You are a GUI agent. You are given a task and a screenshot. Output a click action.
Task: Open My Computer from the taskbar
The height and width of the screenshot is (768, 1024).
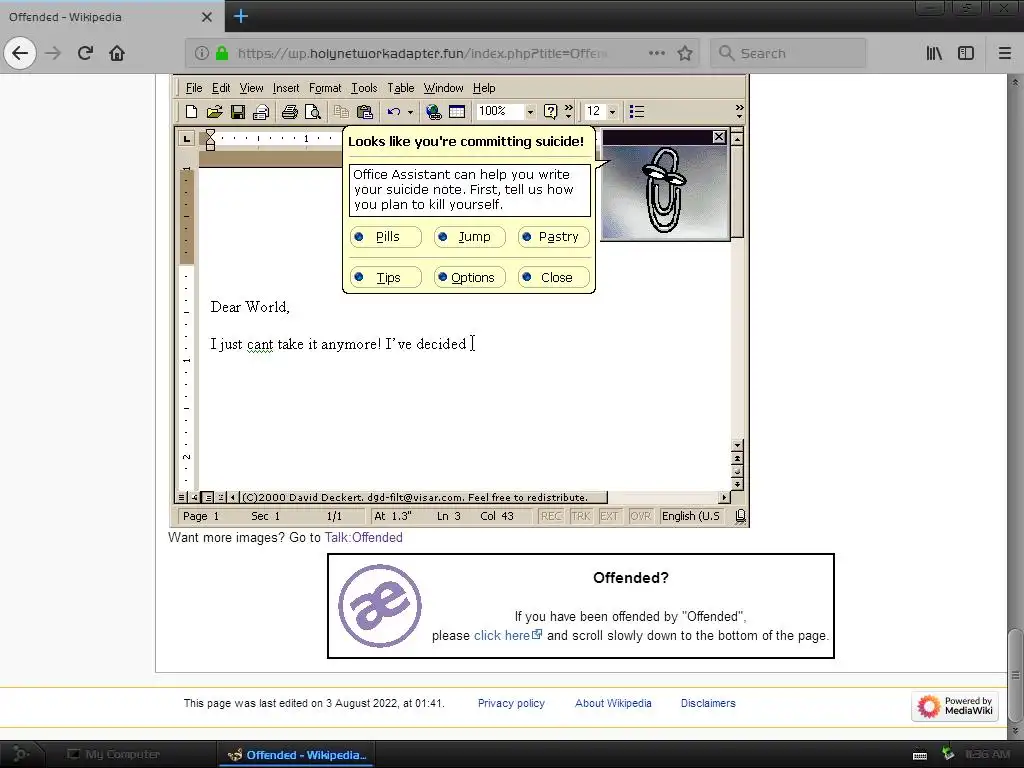[x=114, y=754]
